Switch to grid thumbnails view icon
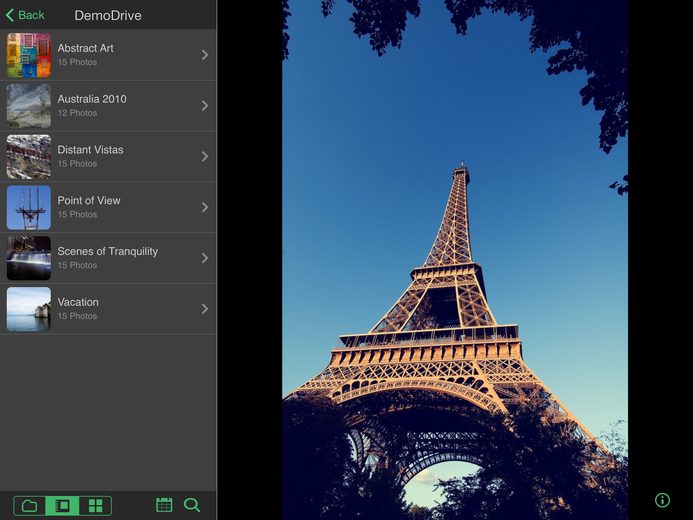 coord(95,505)
